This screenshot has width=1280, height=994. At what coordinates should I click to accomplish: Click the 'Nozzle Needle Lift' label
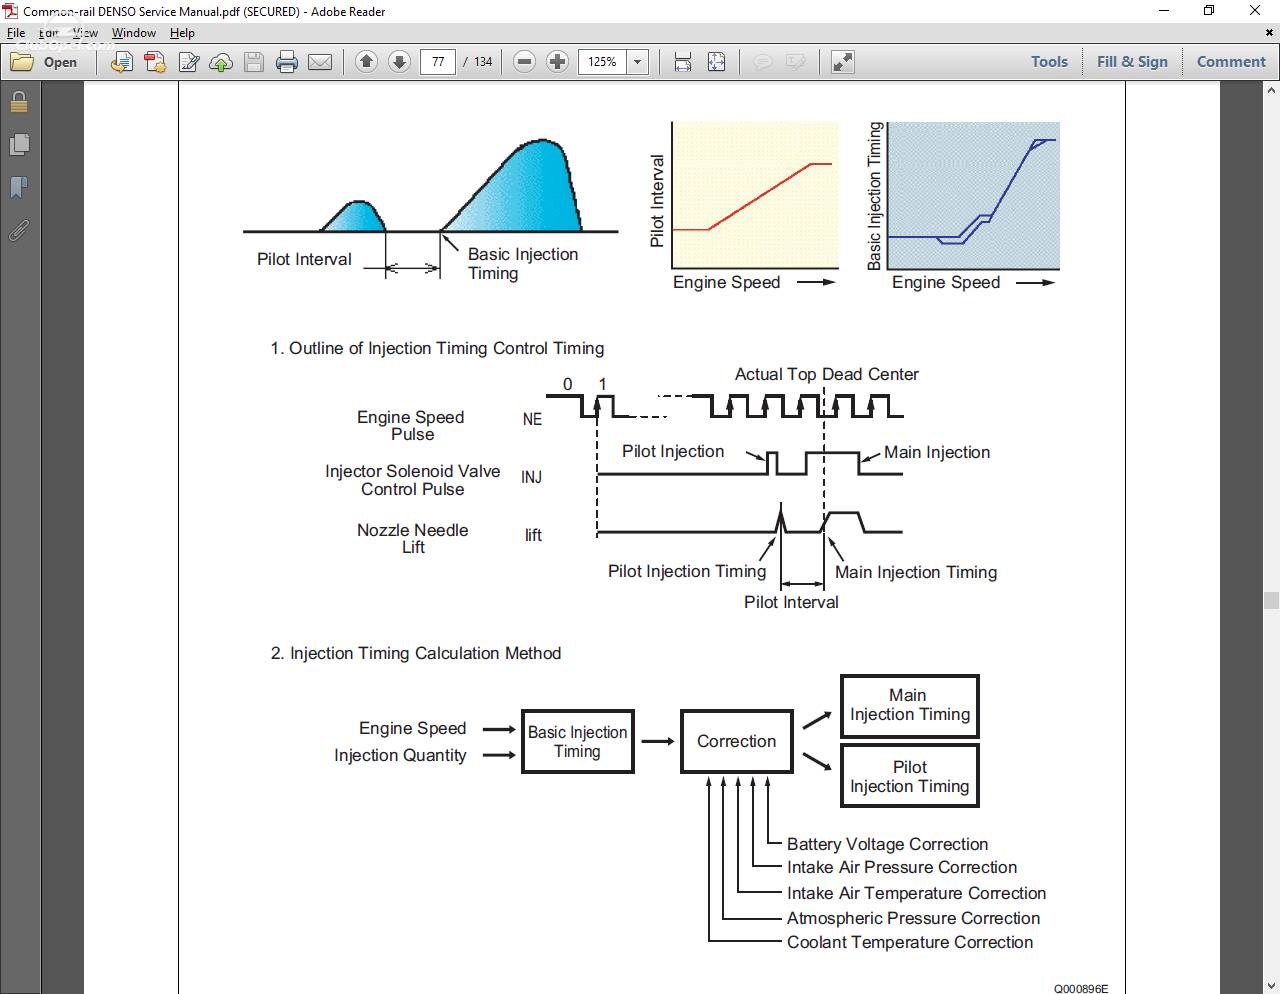(413, 538)
